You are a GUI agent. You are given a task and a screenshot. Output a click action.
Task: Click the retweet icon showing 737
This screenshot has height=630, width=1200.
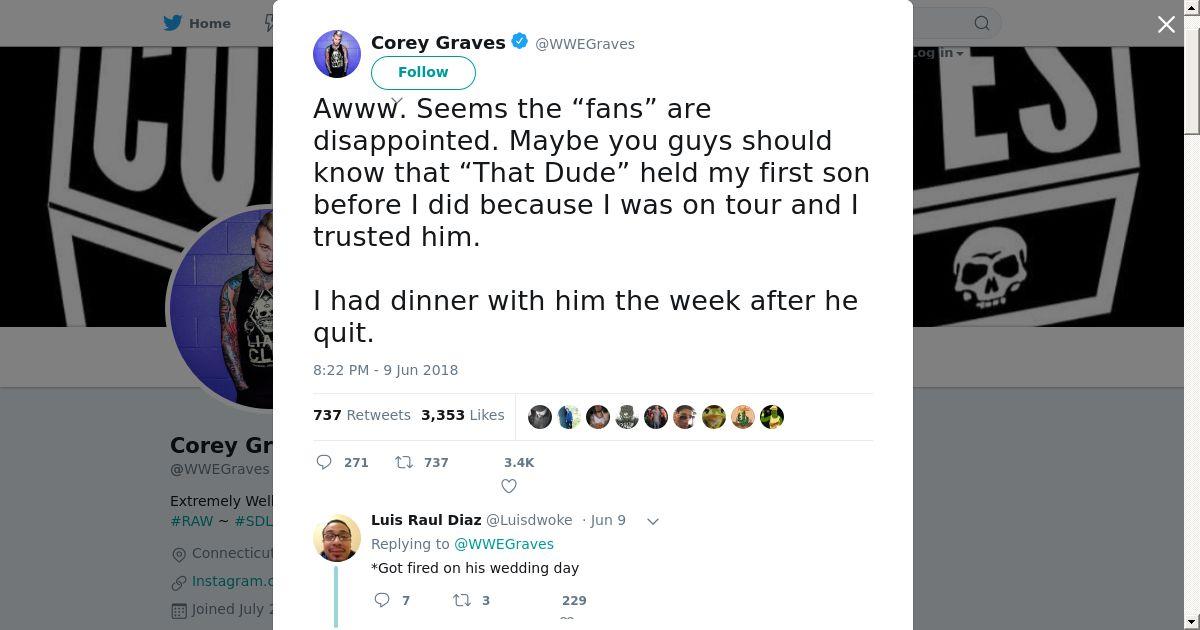pos(404,462)
